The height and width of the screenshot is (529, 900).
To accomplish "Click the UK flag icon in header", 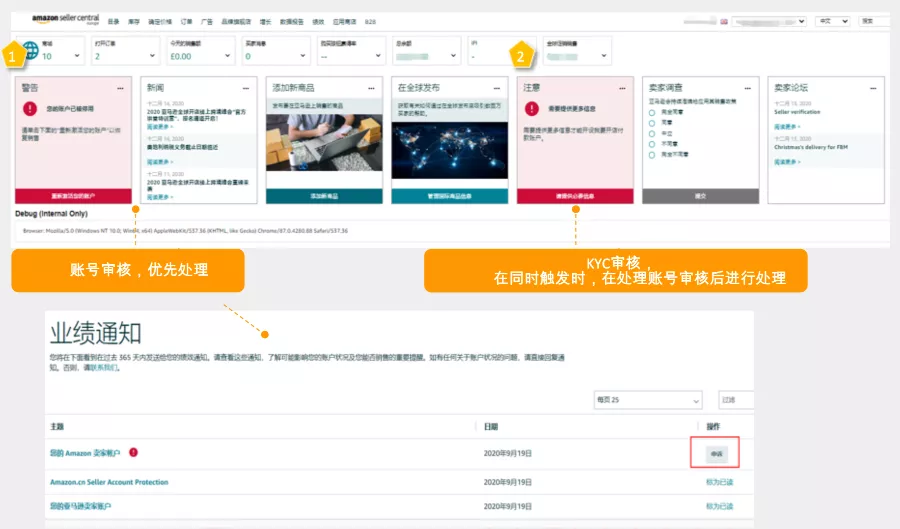I will click(x=724, y=22).
